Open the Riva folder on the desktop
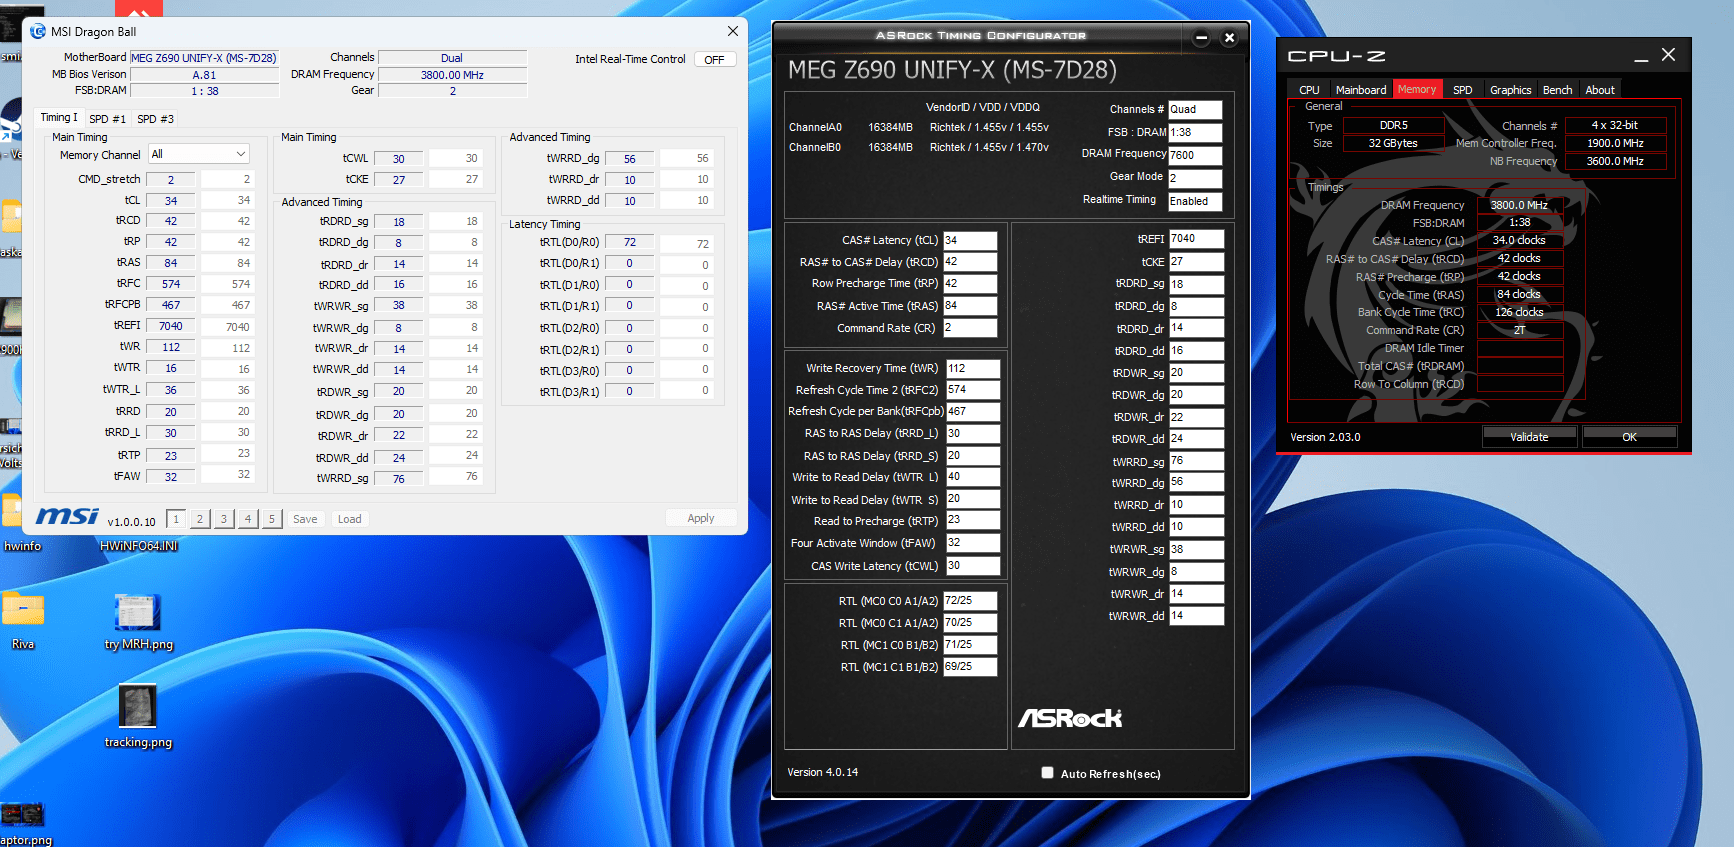Image resolution: width=1734 pixels, height=847 pixels. [x=23, y=620]
